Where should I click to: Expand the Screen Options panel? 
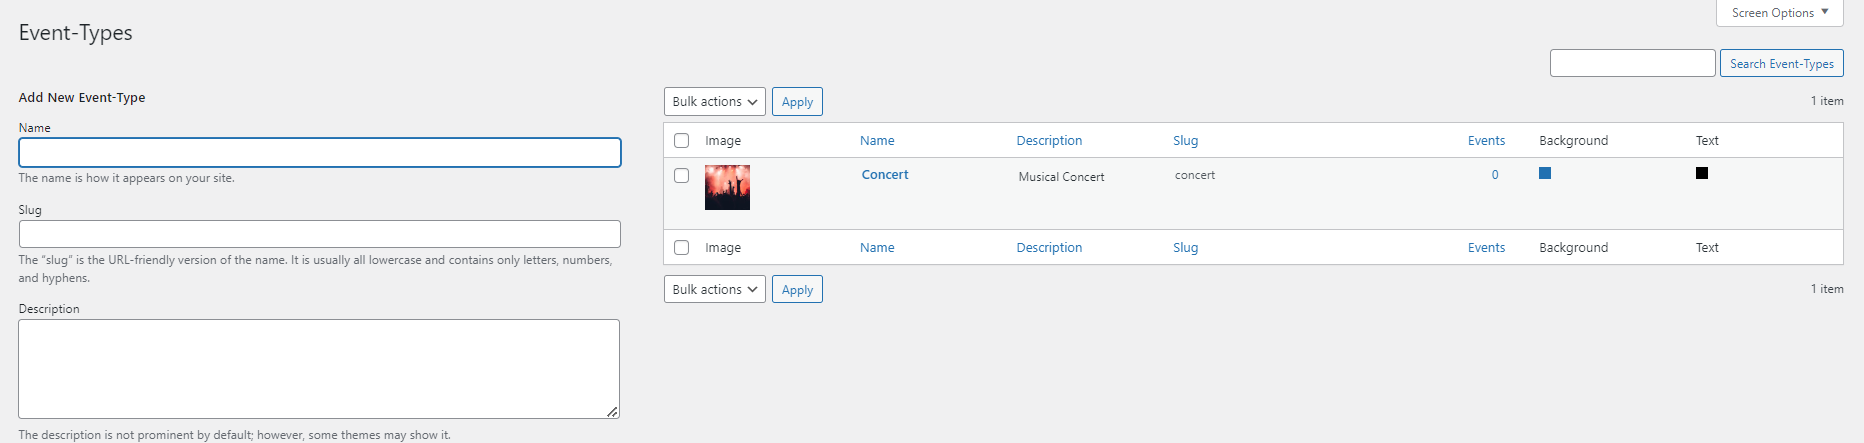[x=1780, y=13]
